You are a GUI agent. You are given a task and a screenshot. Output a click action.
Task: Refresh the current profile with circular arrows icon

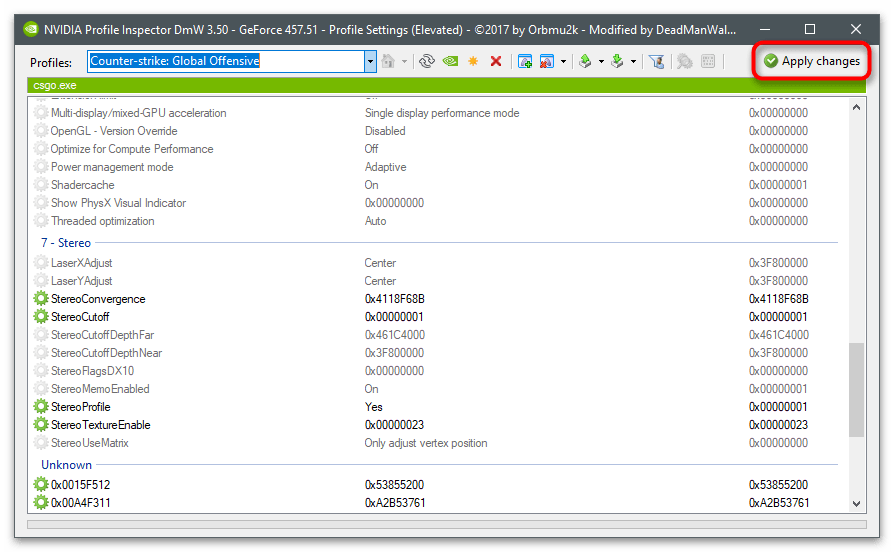pos(426,61)
